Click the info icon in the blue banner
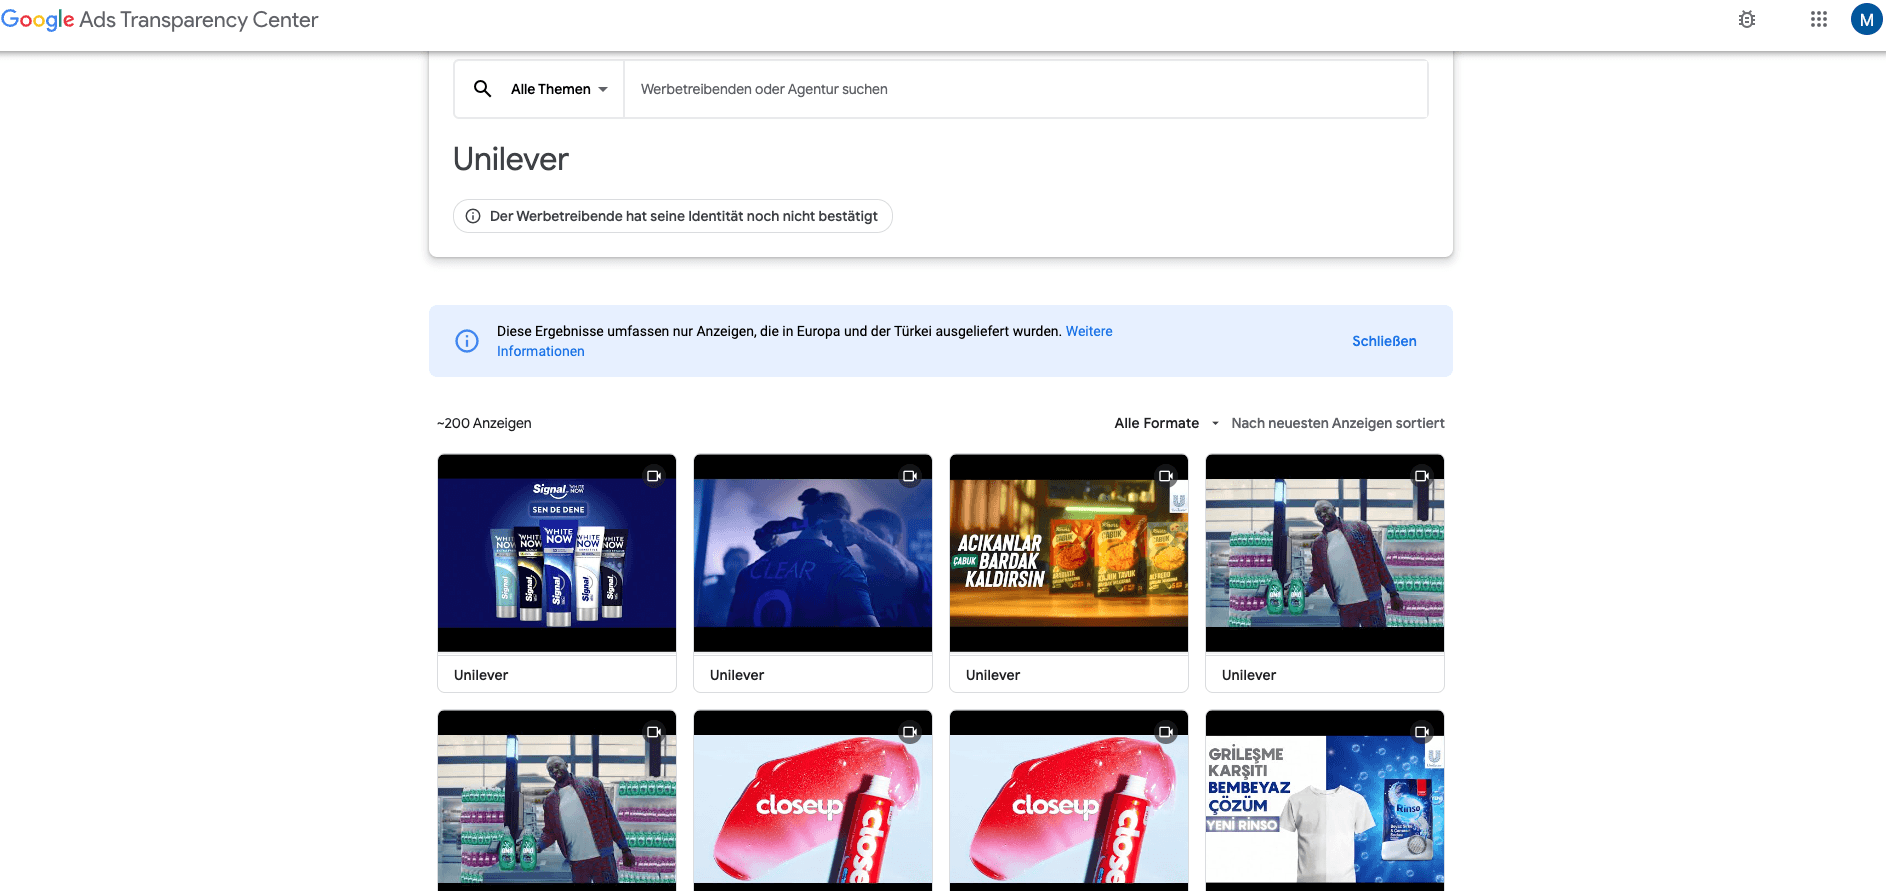Viewport: 1886px width, 891px height. point(467,341)
